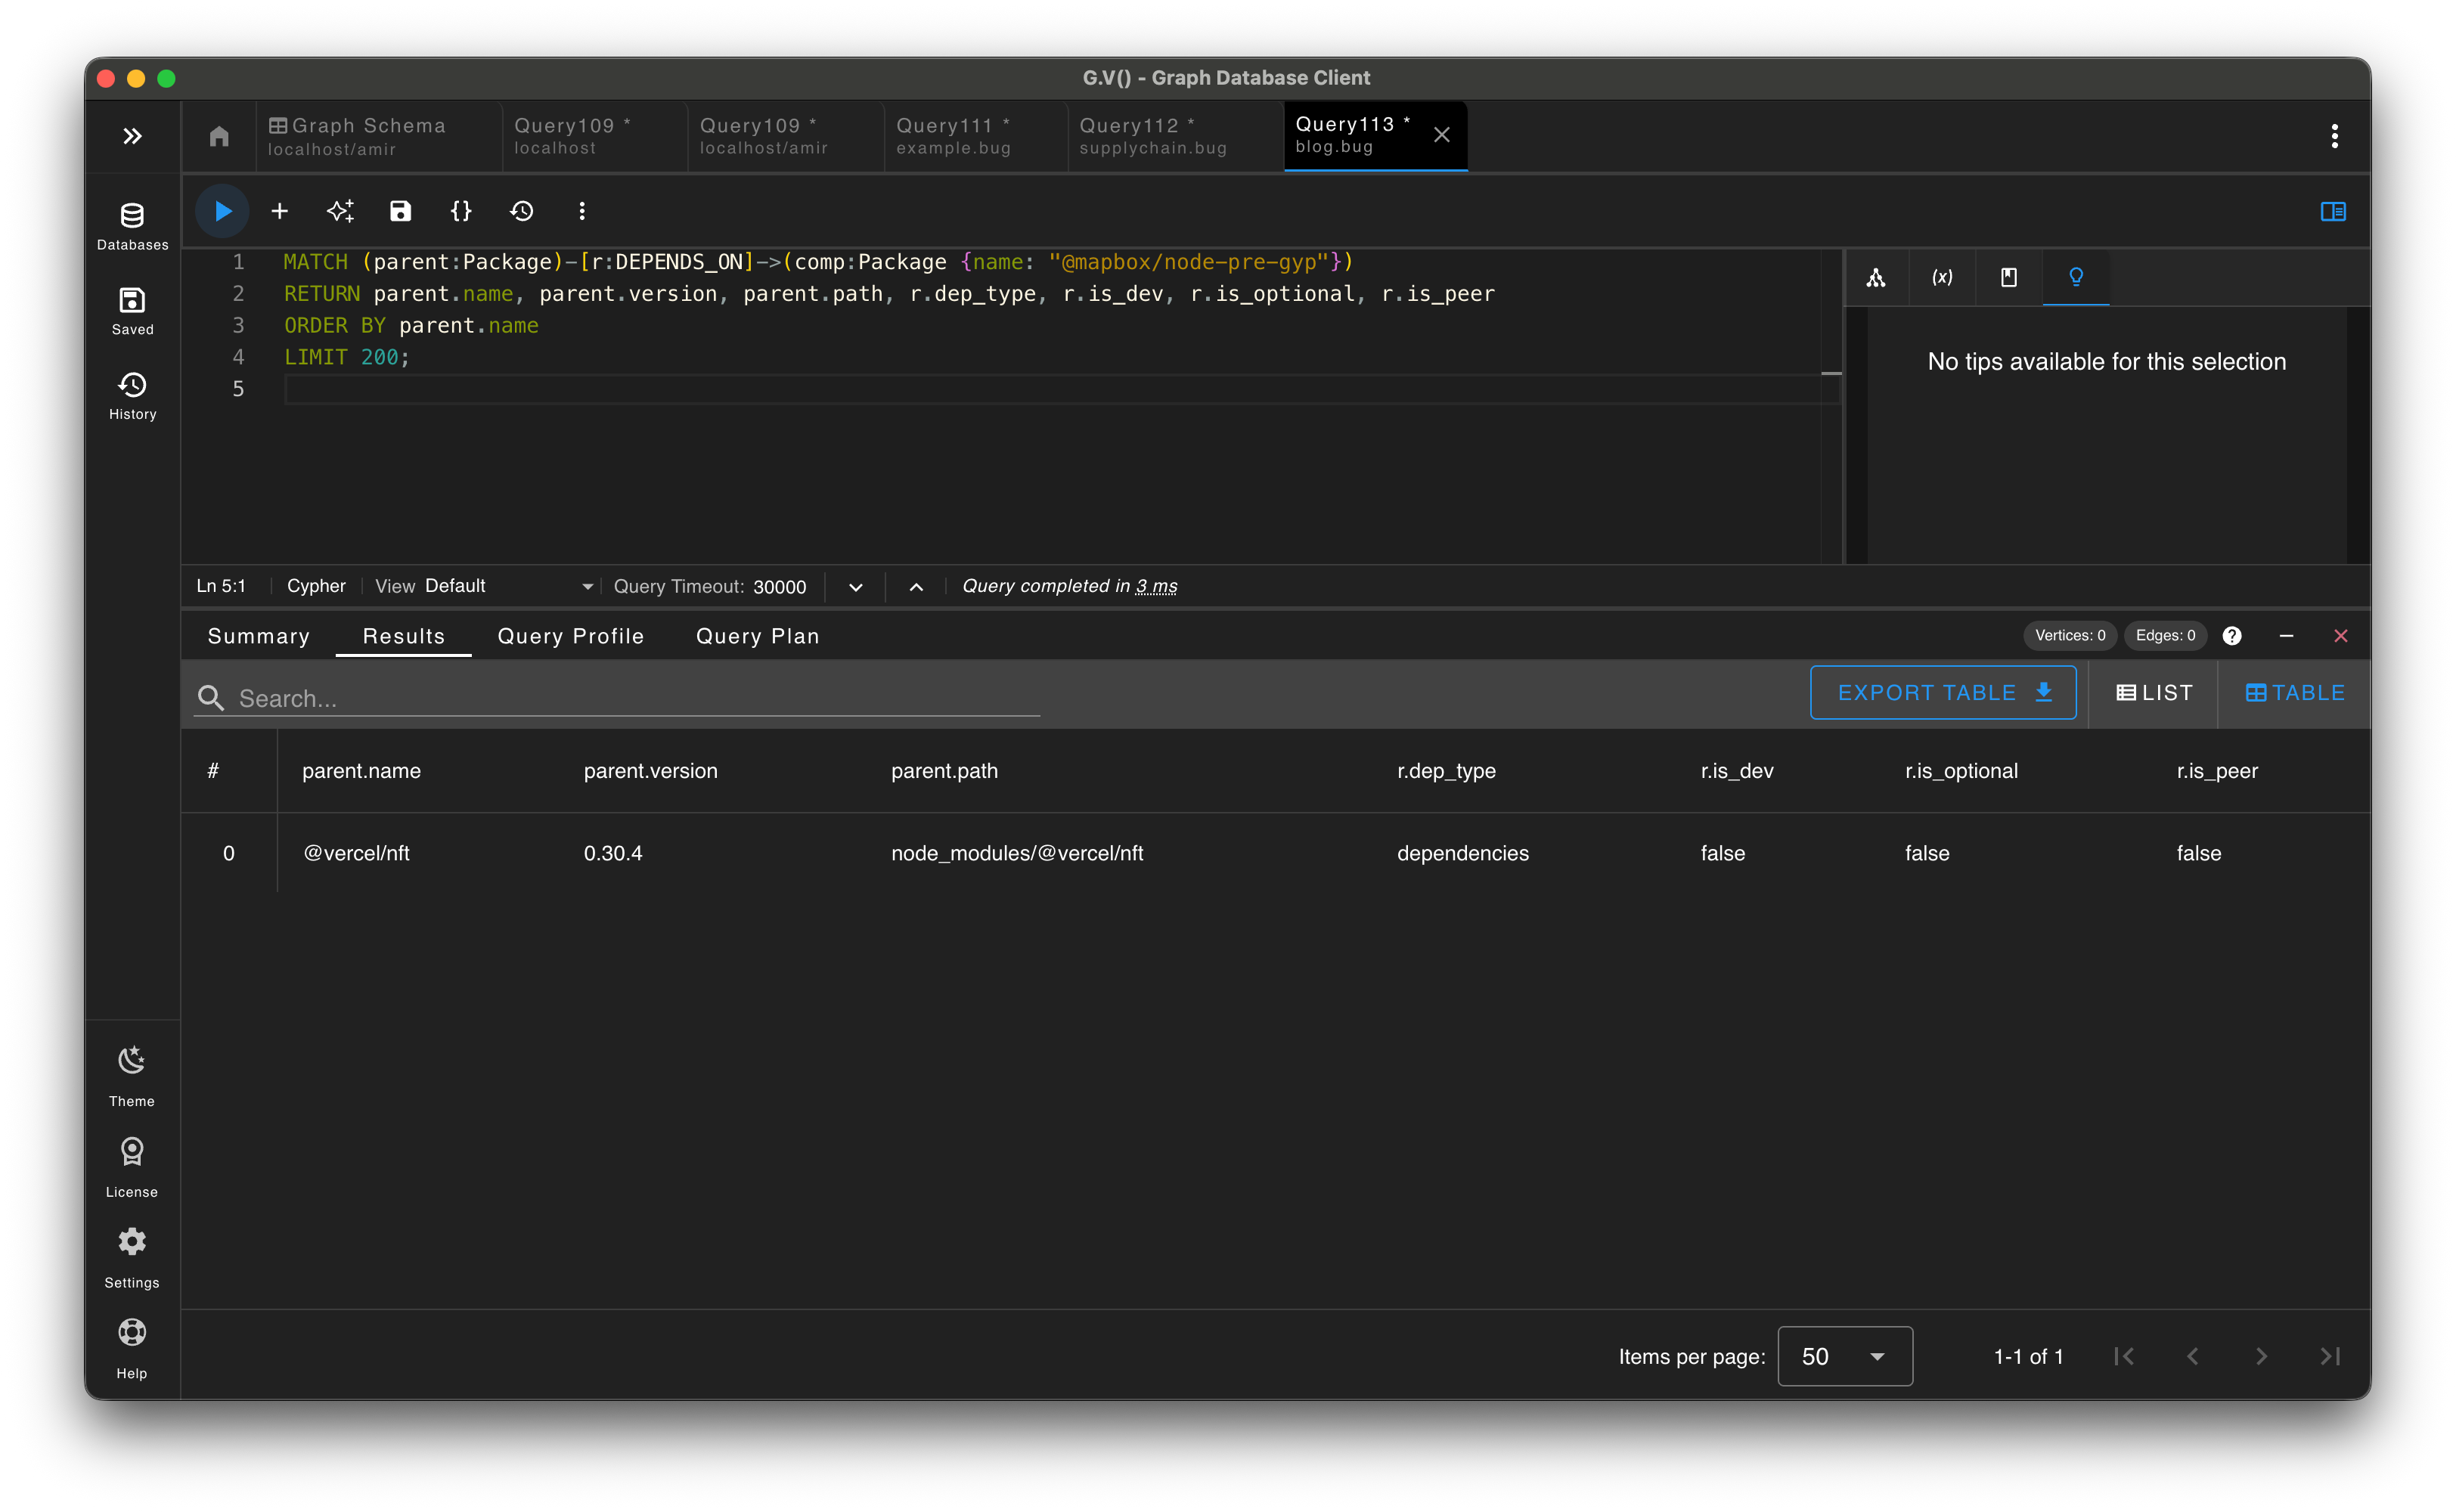Click inside the results Search field
This screenshot has height=1512, width=2456.
pyautogui.click(x=600, y=697)
